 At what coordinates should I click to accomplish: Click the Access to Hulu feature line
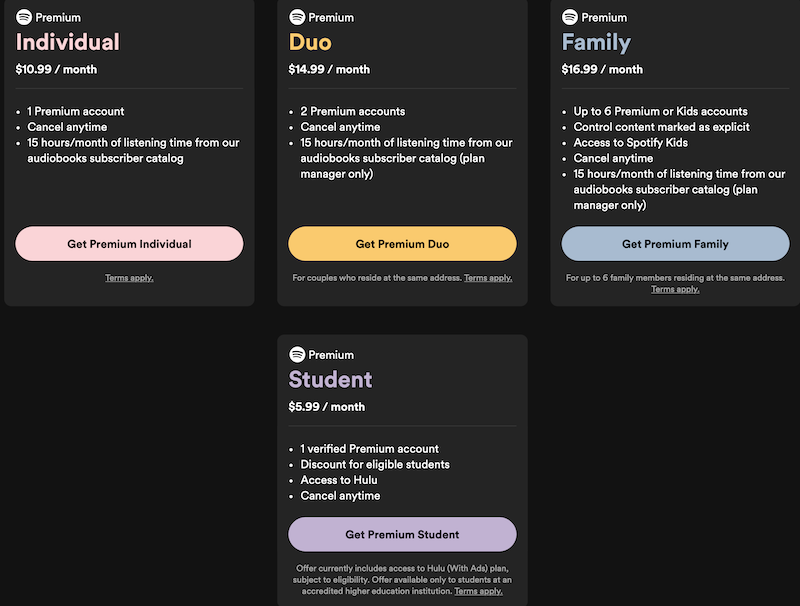(x=340, y=480)
